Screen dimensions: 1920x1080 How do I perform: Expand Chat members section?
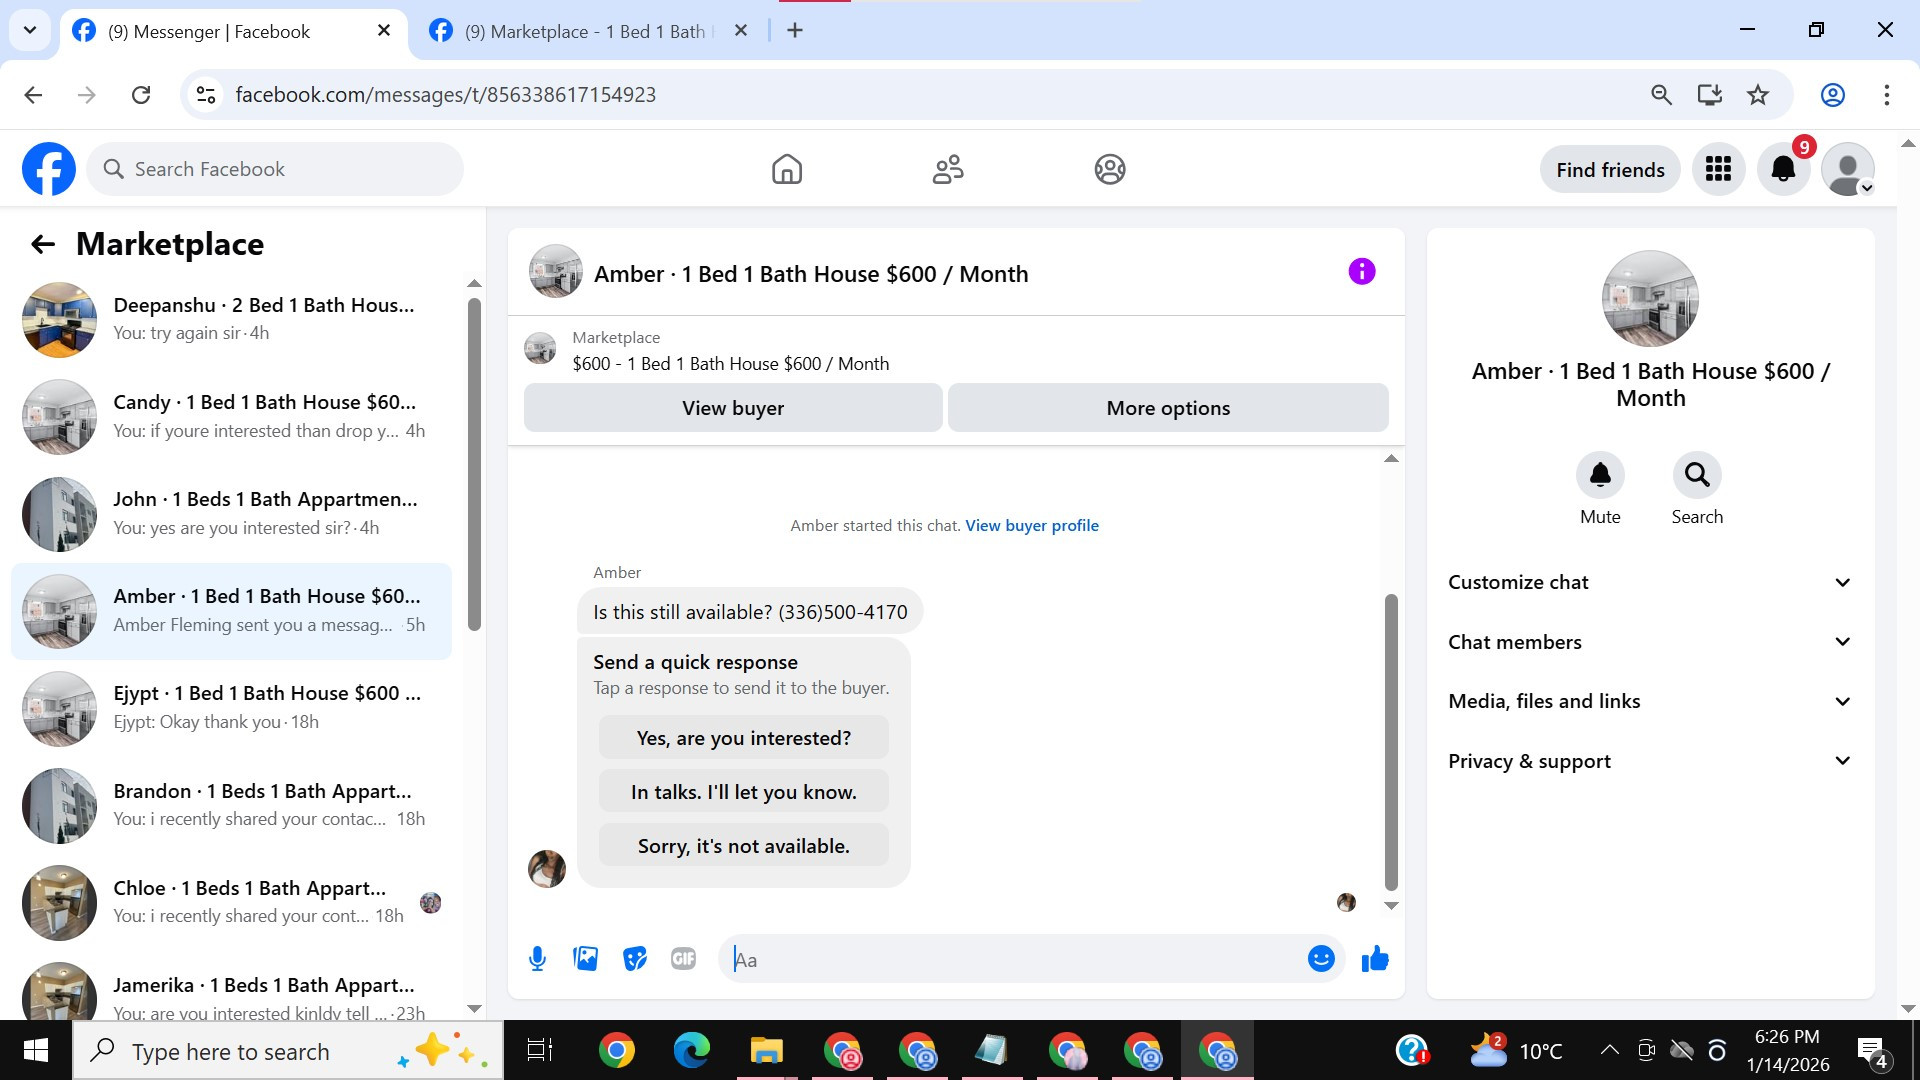(1650, 642)
